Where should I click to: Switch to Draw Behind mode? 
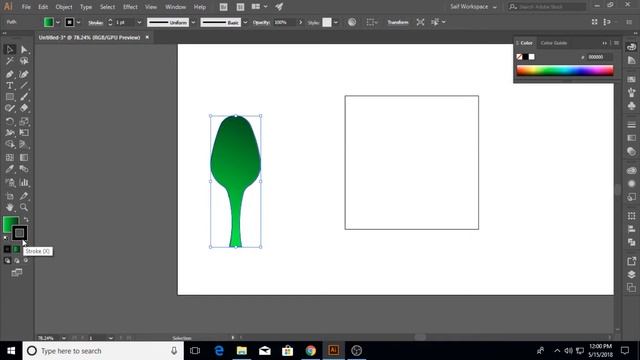point(17,260)
